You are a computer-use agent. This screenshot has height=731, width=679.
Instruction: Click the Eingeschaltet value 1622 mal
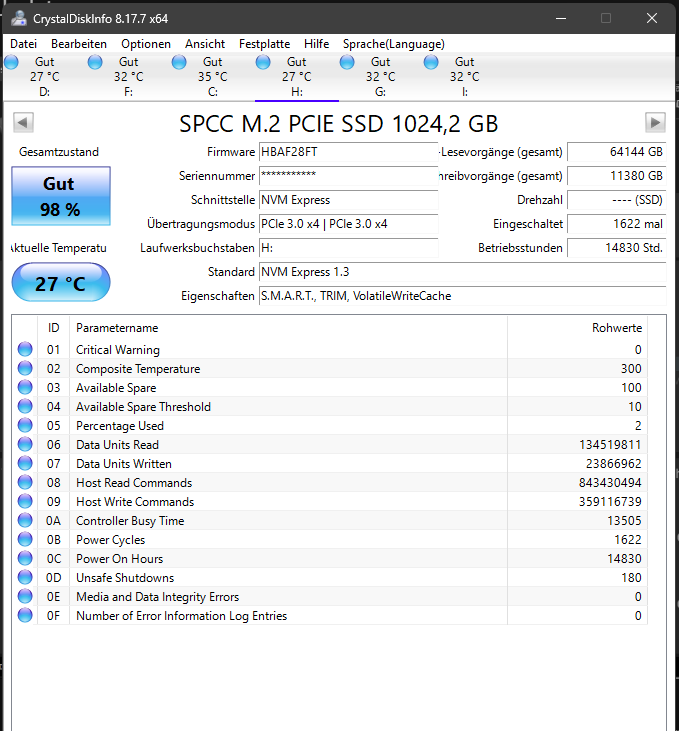click(617, 224)
